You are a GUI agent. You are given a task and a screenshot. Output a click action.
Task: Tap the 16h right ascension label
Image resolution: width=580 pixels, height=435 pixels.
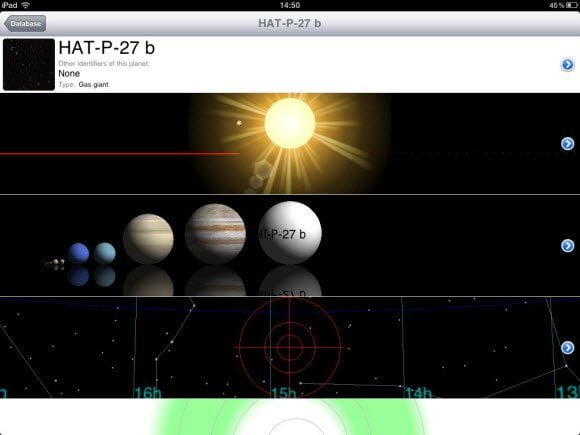[148, 392]
